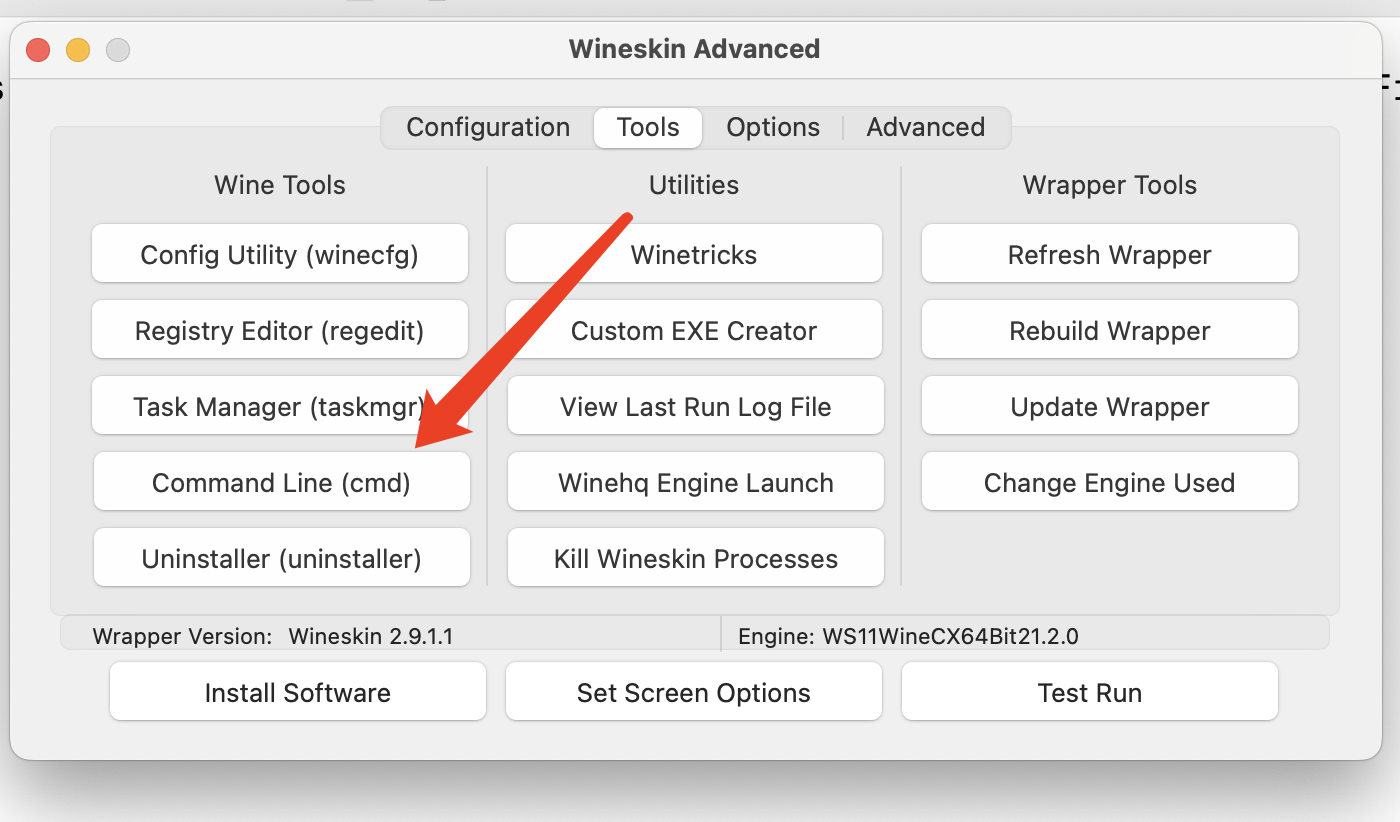Open the Options tab
The height and width of the screenshot is (822, 1400).
pos(773,127)
